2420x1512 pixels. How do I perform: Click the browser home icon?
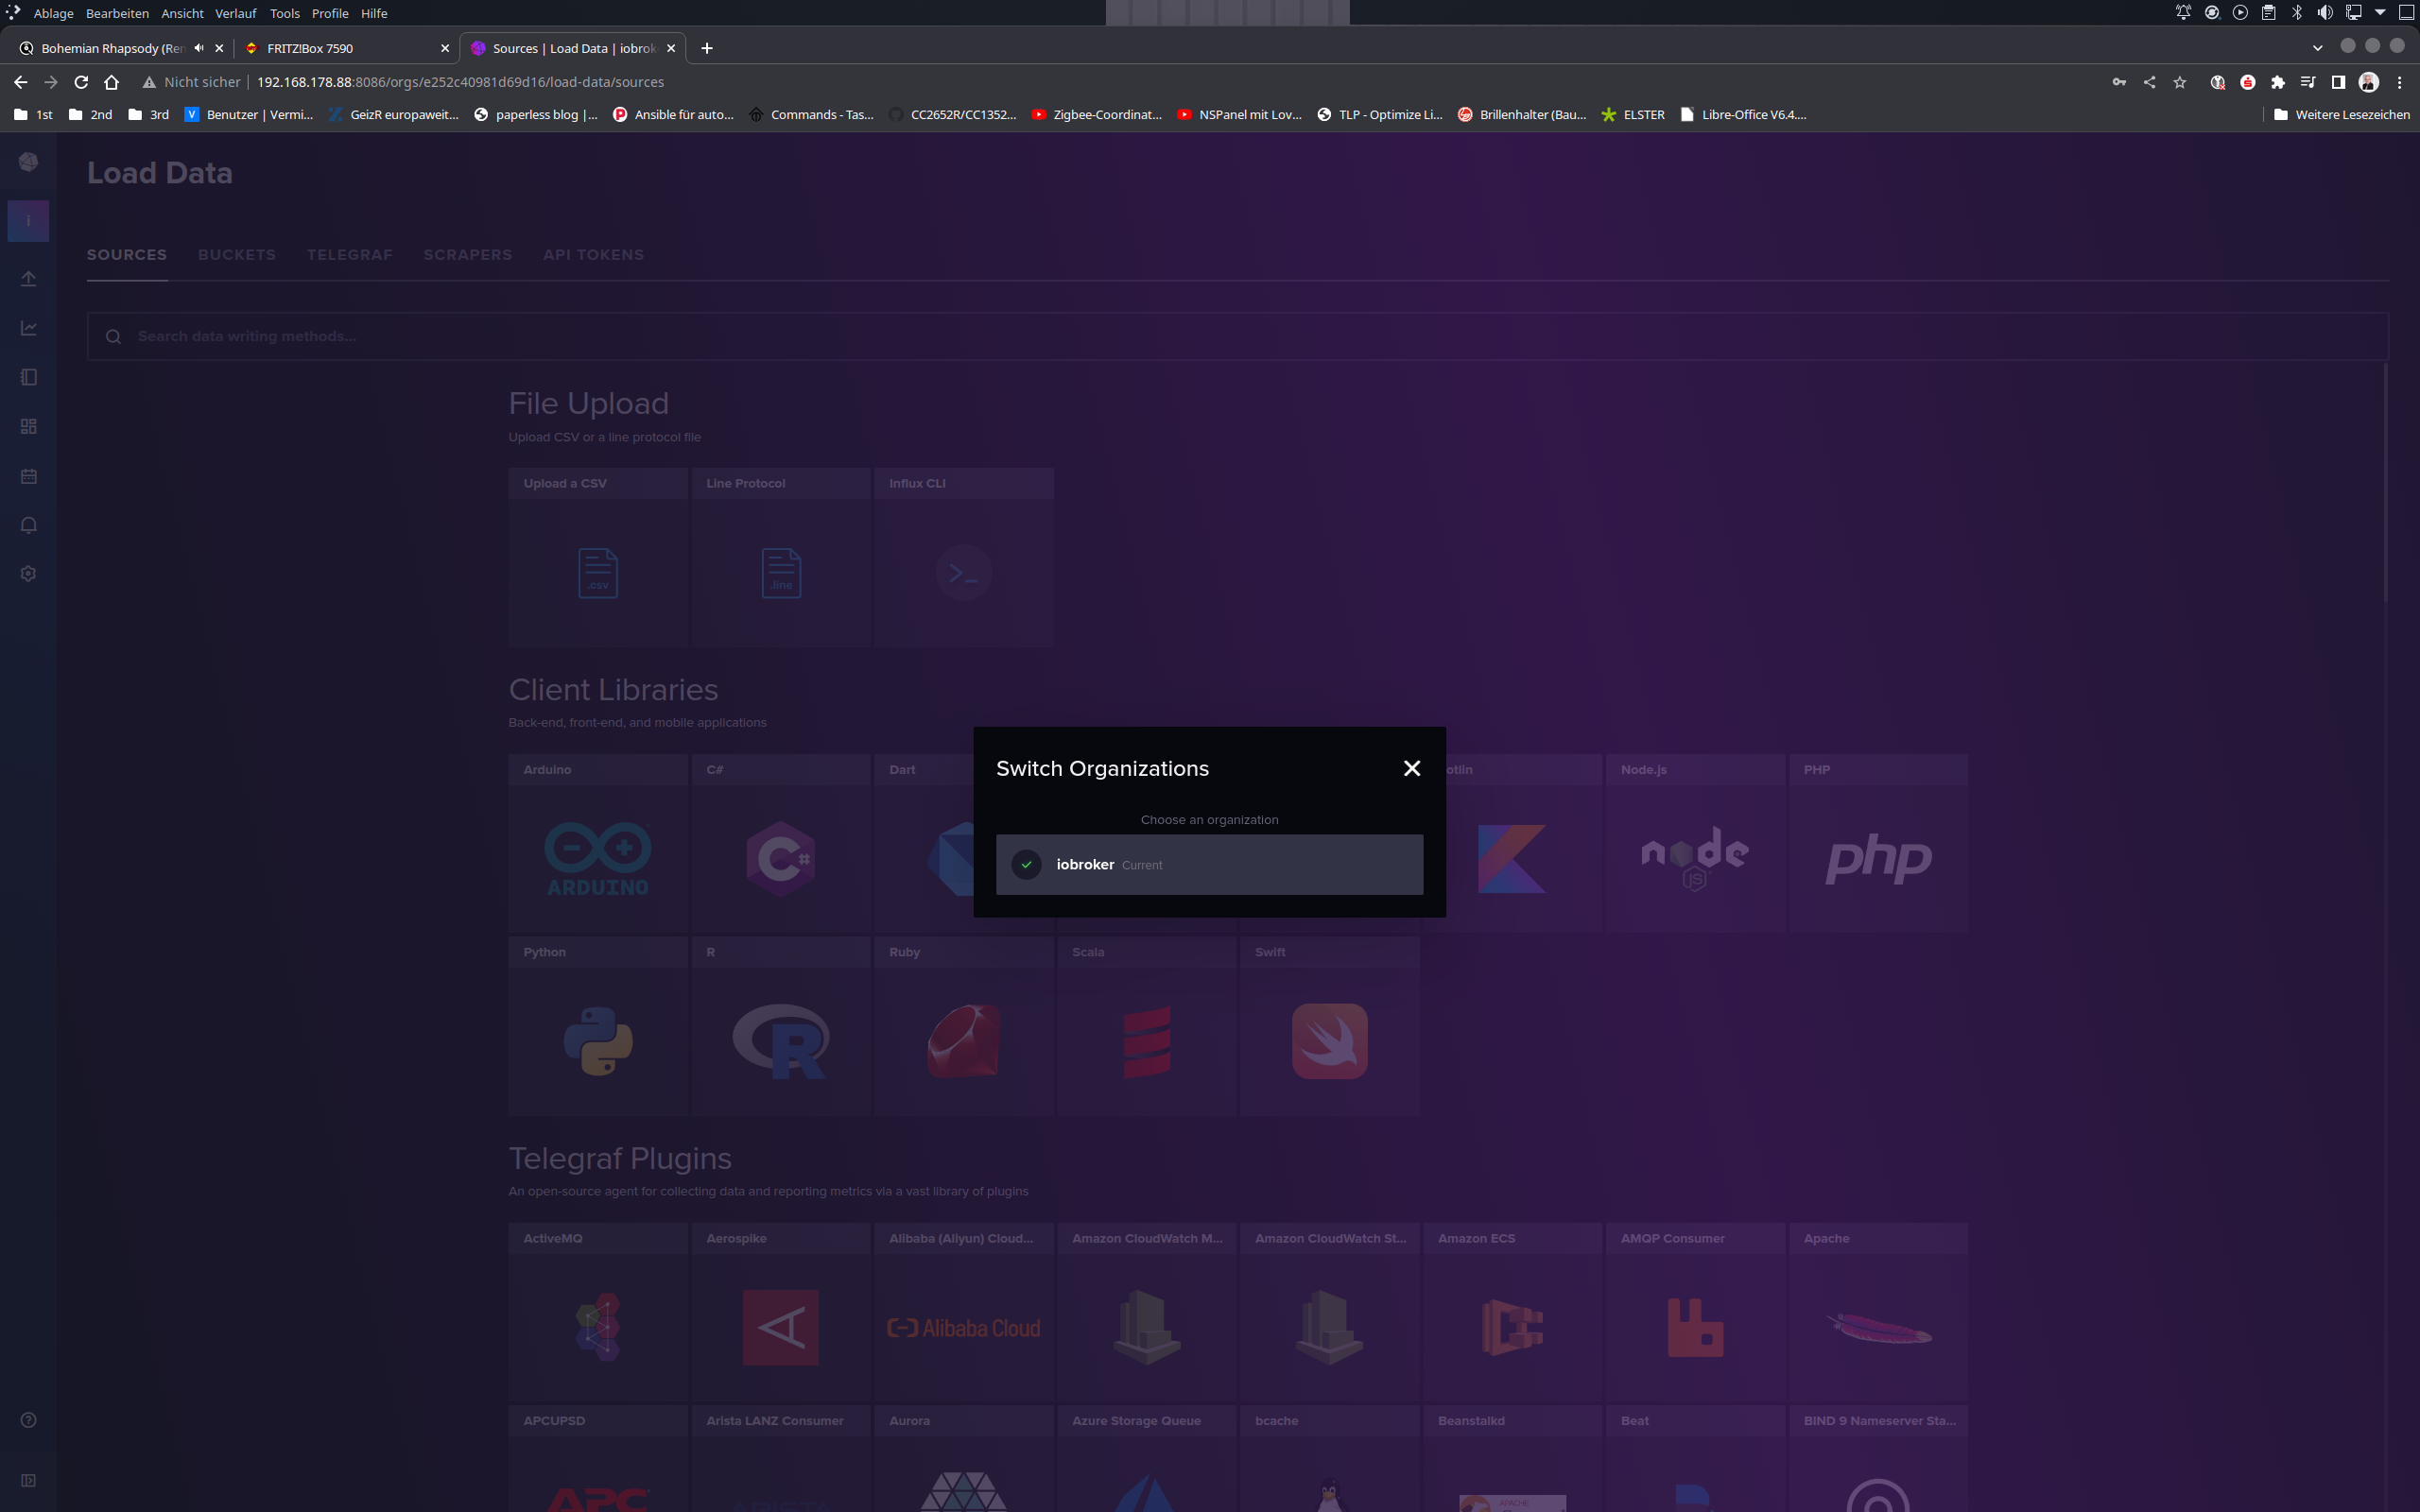(112, 82)
